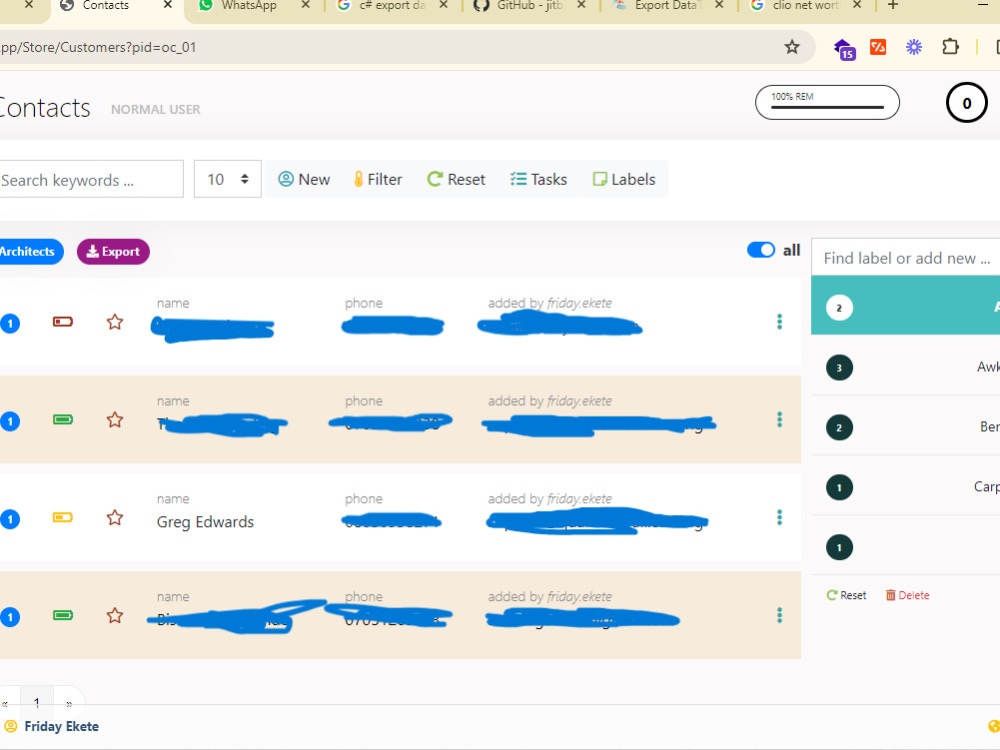Click Delete in the labels panel
1000x750 pixels.
point(908,595)
